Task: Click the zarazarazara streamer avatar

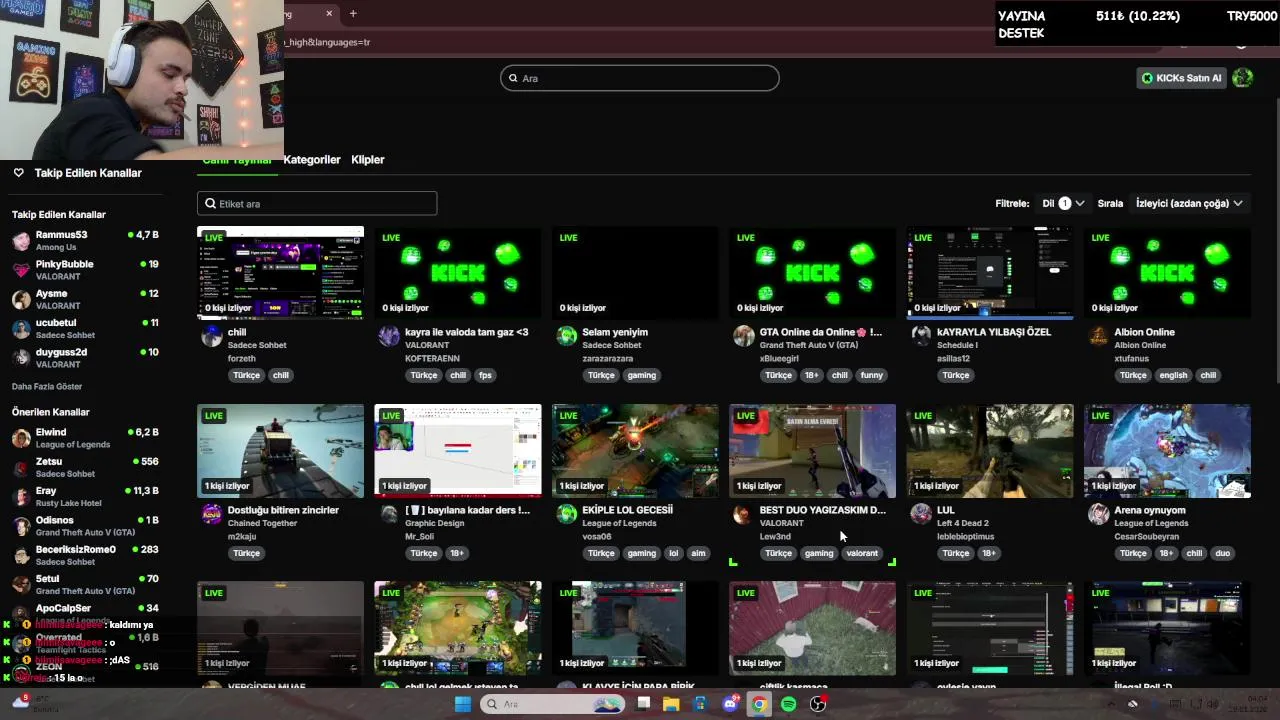Action: coord(567,336)
